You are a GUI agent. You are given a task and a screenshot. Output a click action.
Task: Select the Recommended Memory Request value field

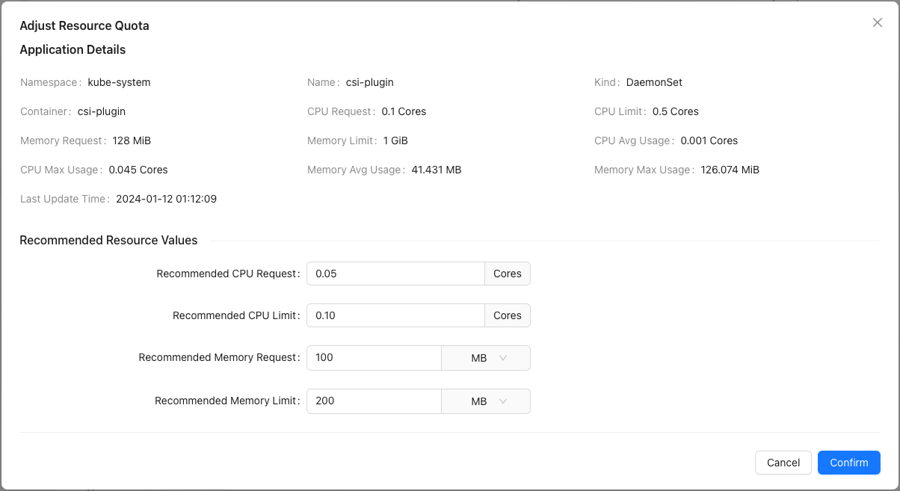[374, 358]
